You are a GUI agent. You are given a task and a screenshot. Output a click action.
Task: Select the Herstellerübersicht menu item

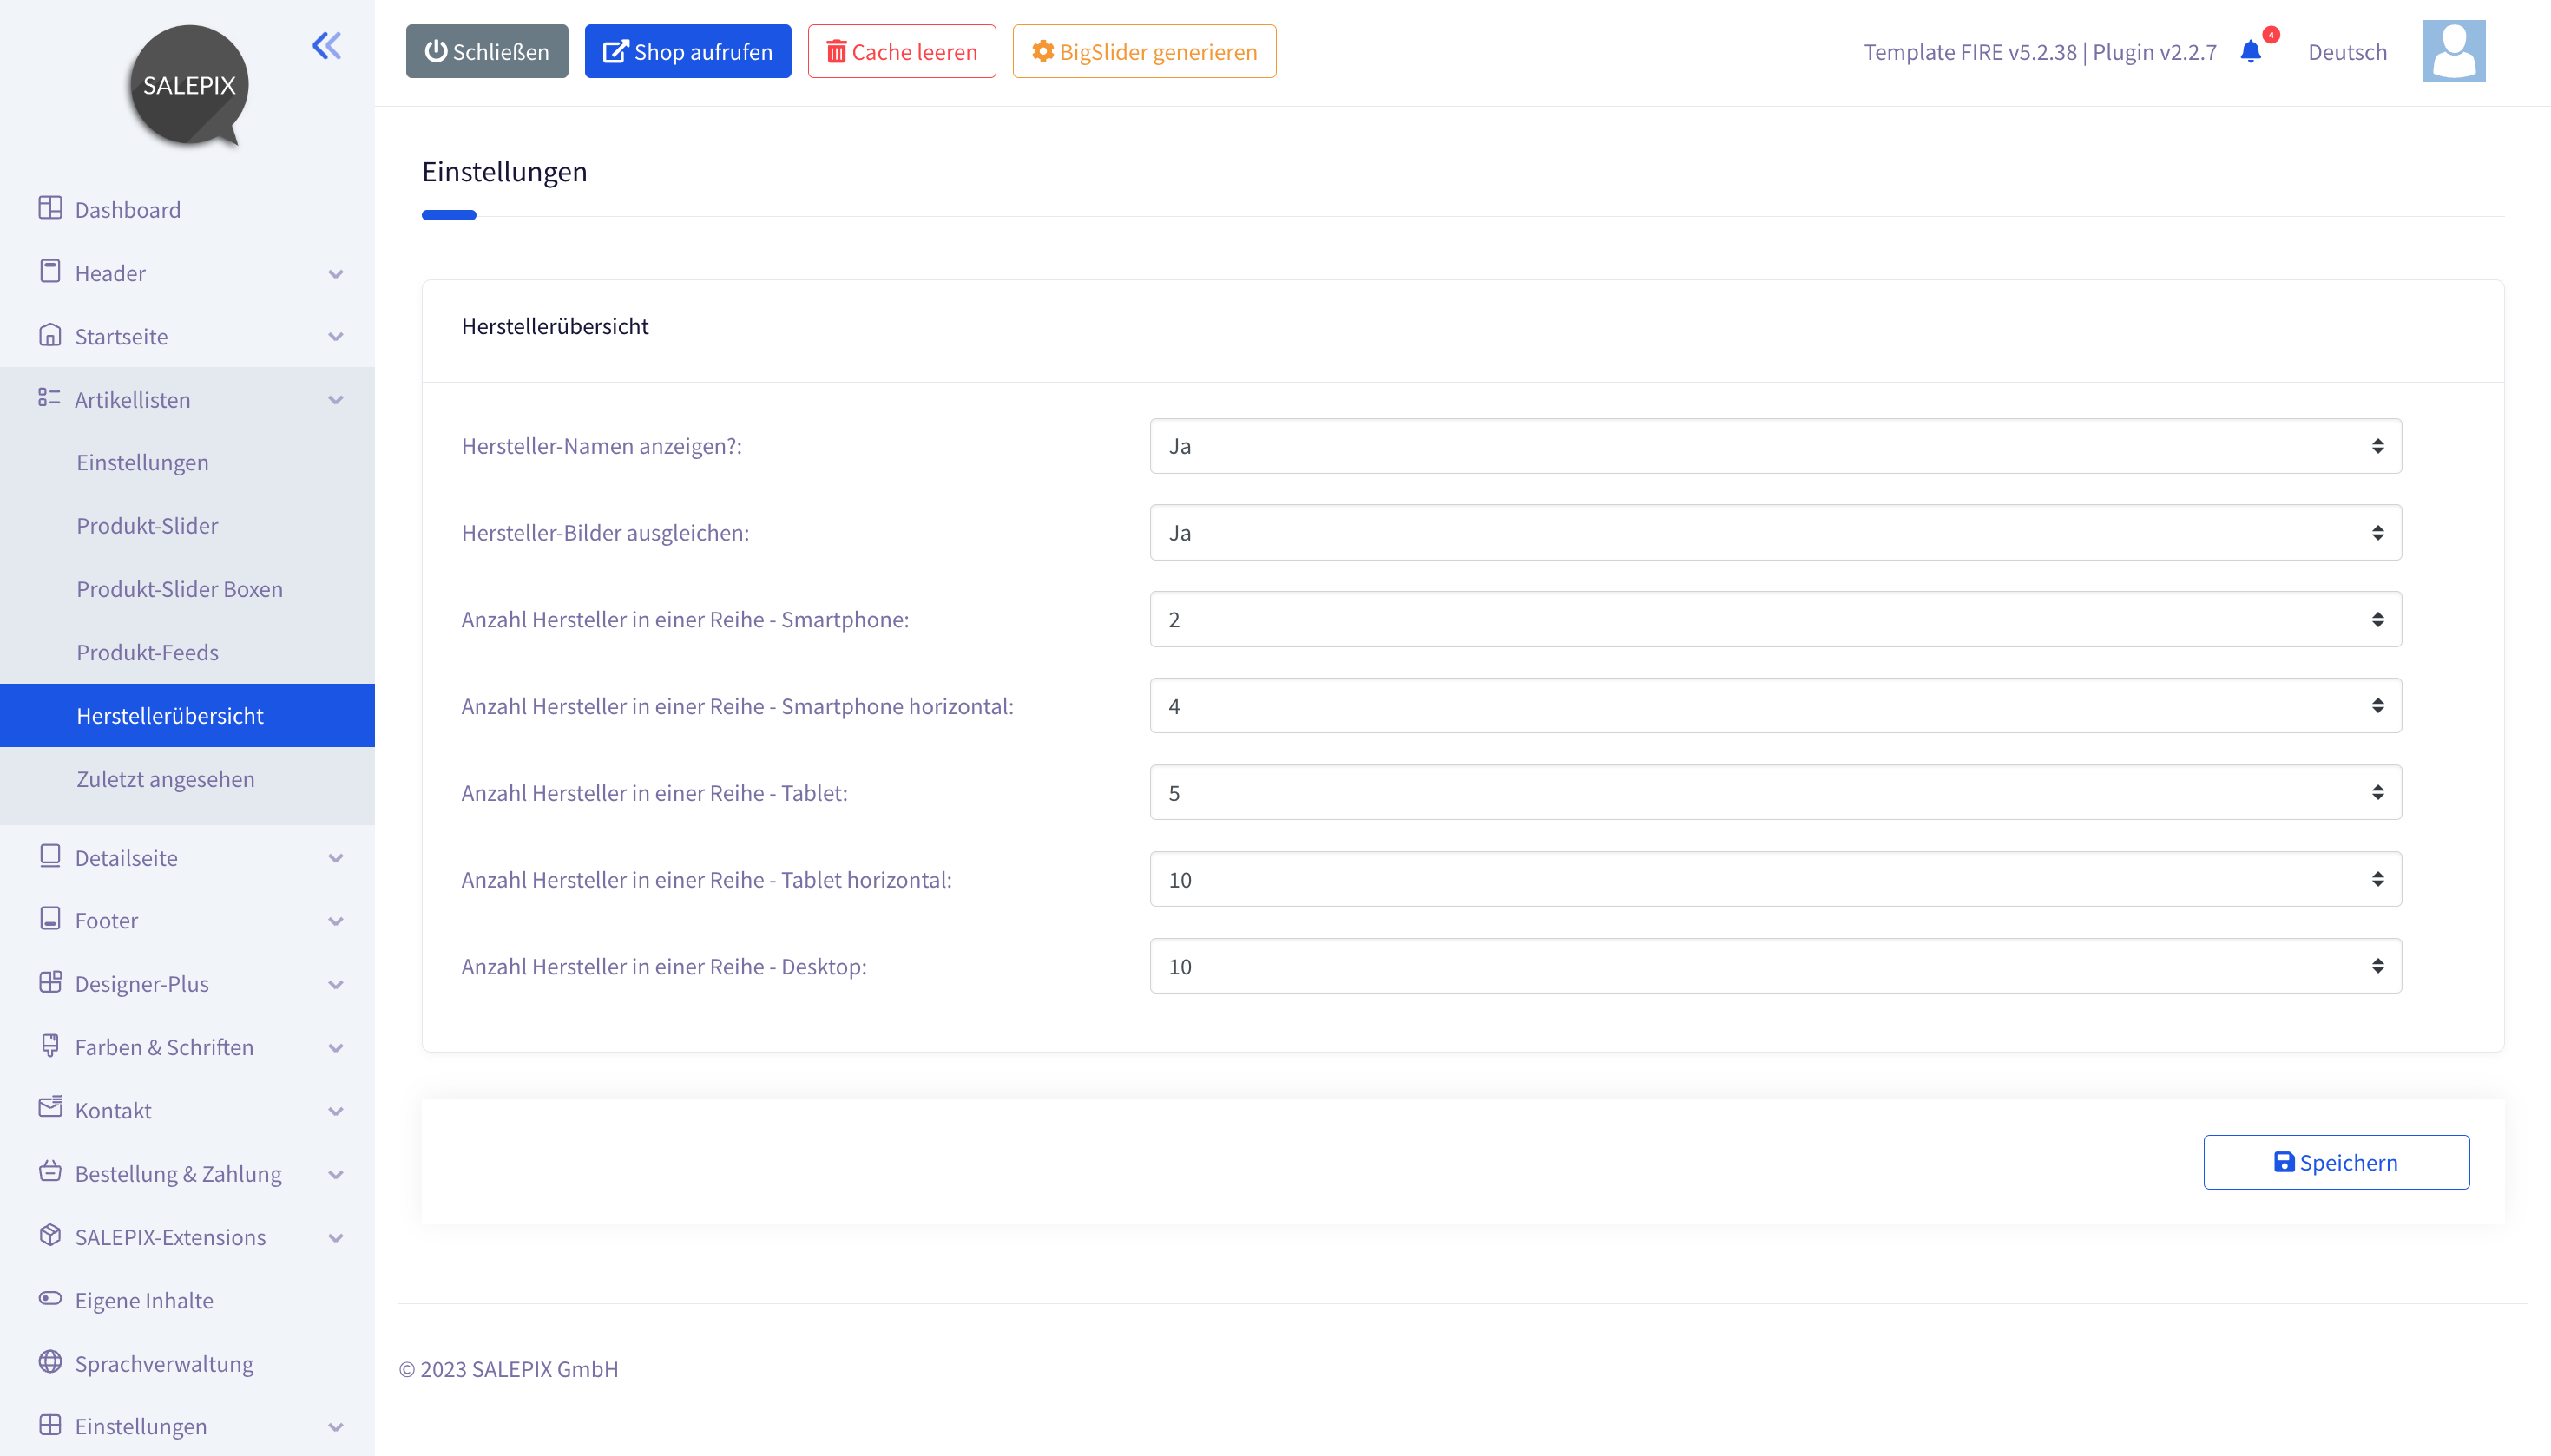[187, 716]
